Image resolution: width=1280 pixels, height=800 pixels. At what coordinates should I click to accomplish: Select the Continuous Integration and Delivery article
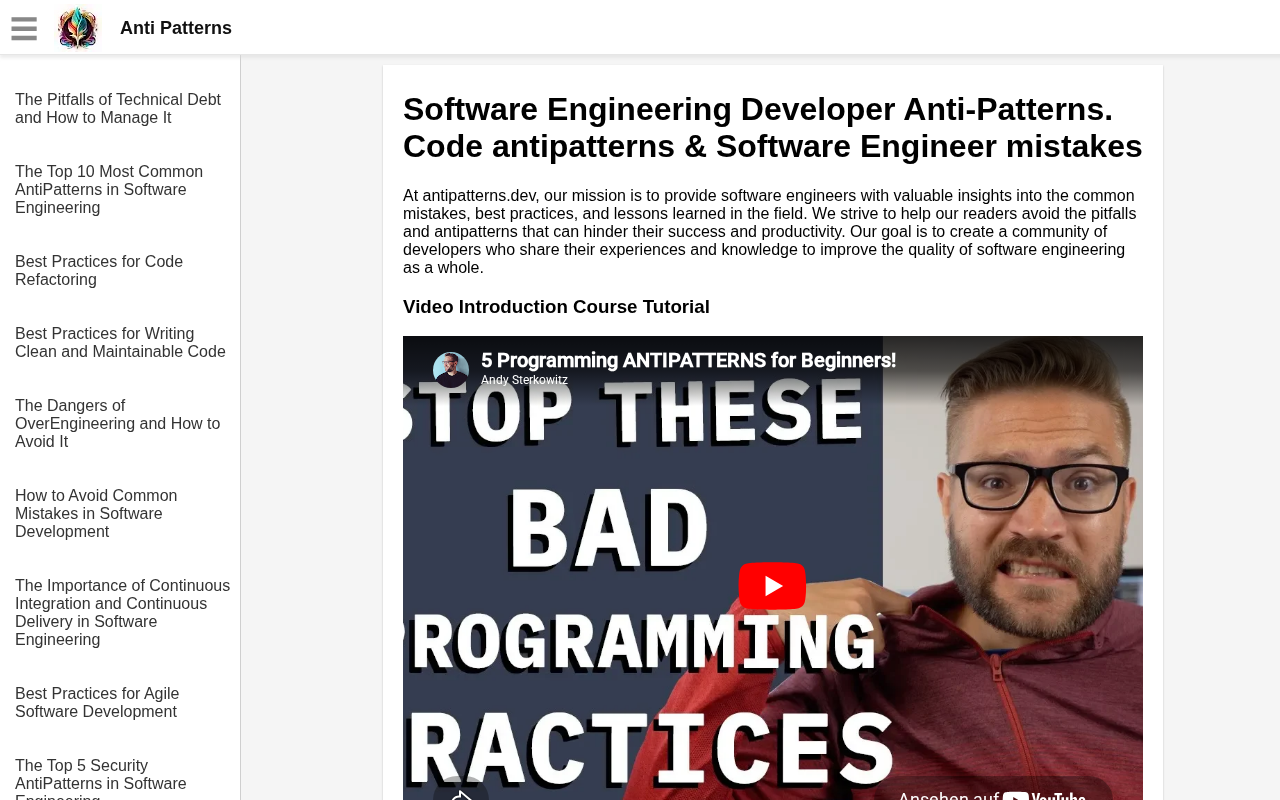point(122,612)
